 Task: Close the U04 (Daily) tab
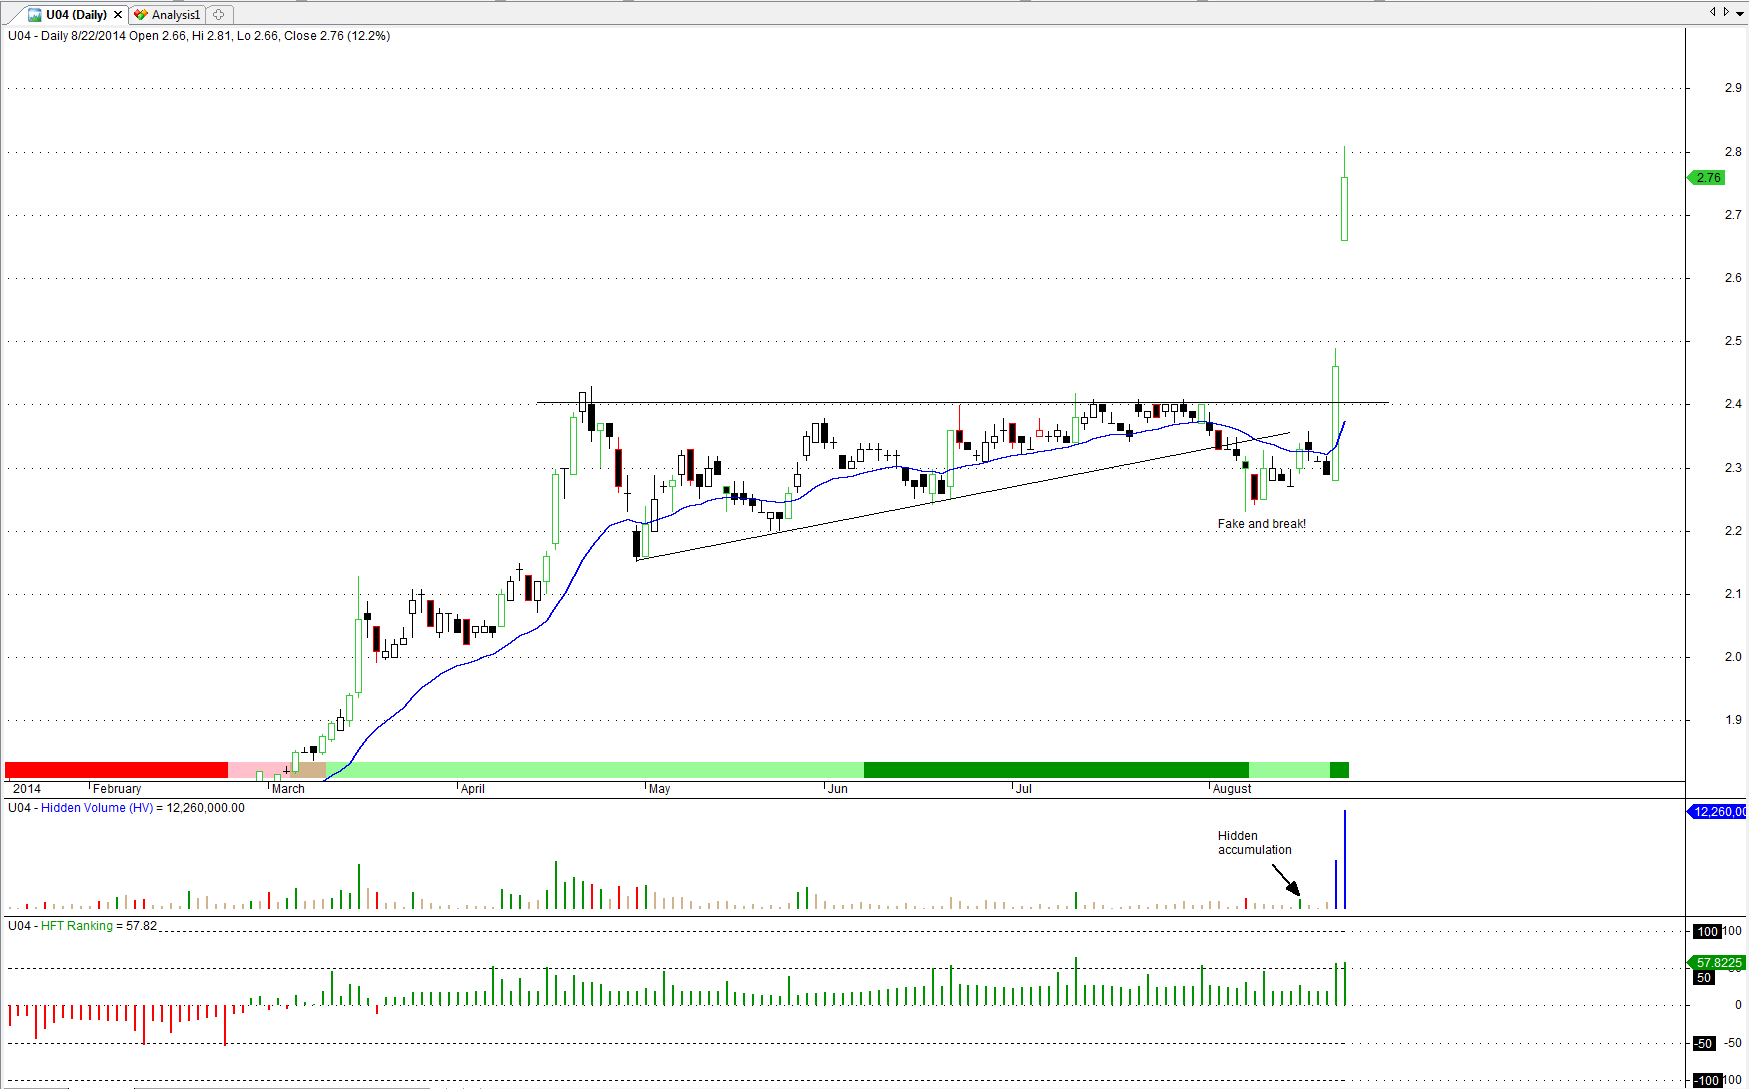coord(118,15)
